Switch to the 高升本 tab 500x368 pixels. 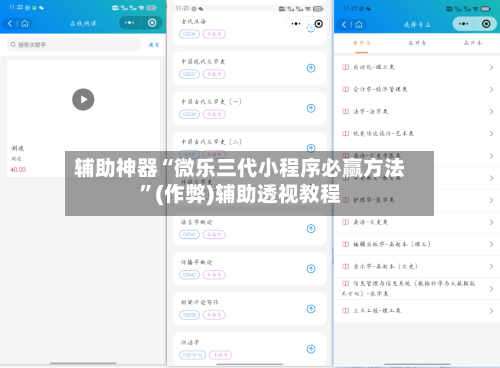tap(473, 43)
